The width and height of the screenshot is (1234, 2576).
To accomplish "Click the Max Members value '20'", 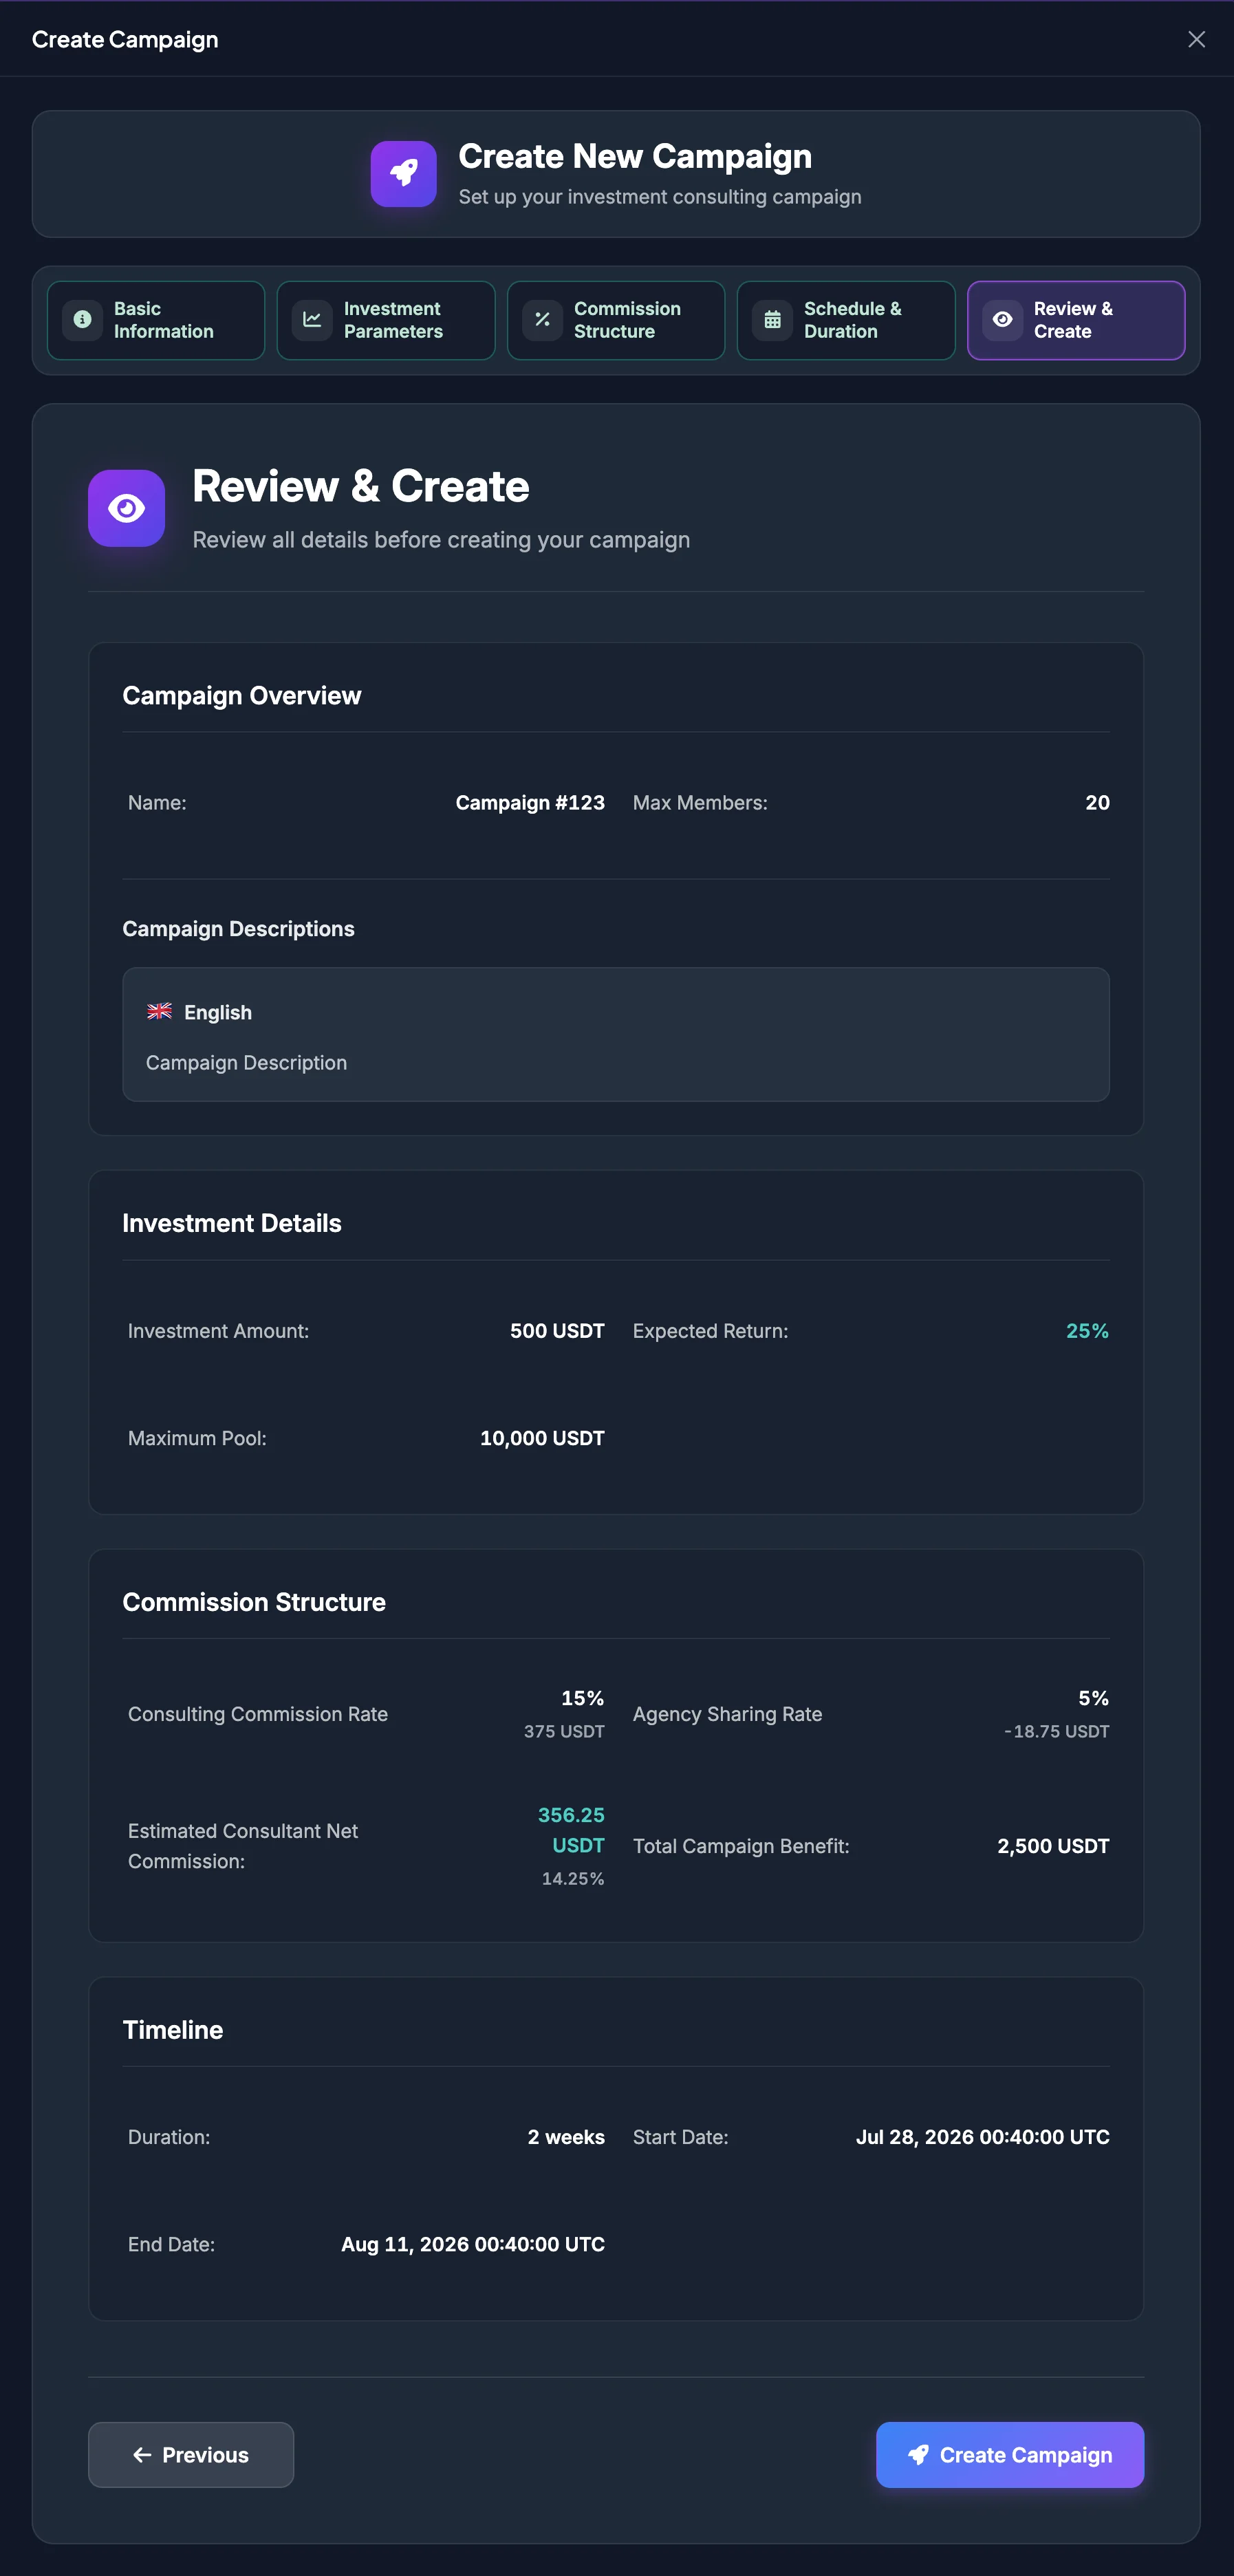I will tap(1097, 803).
